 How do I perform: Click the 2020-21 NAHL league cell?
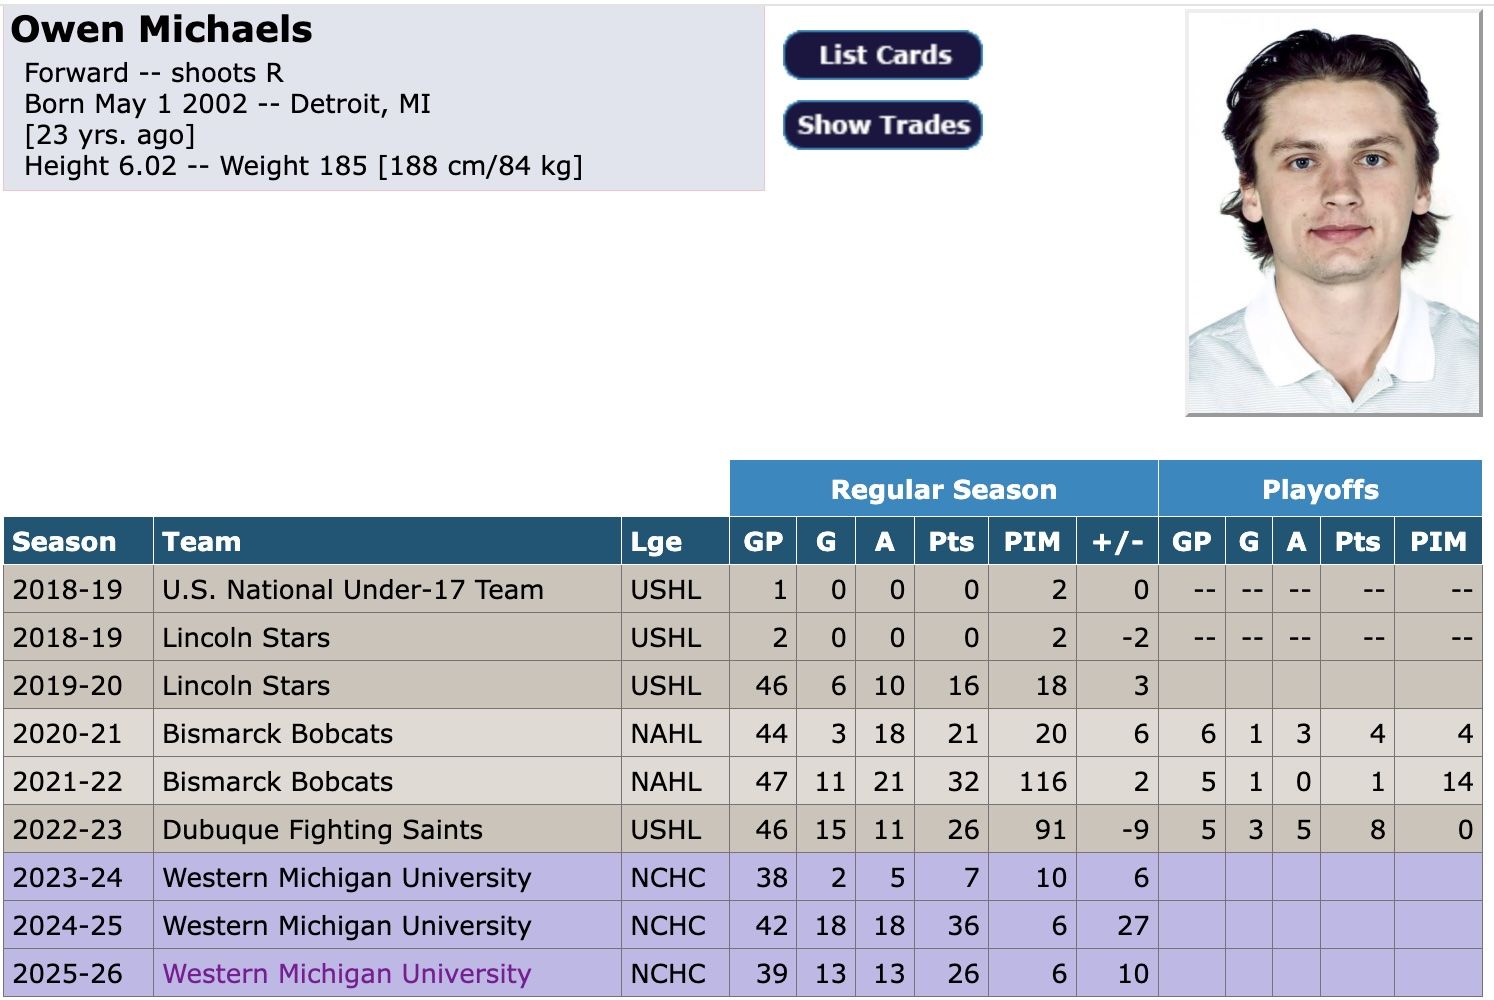coord(666,734)
